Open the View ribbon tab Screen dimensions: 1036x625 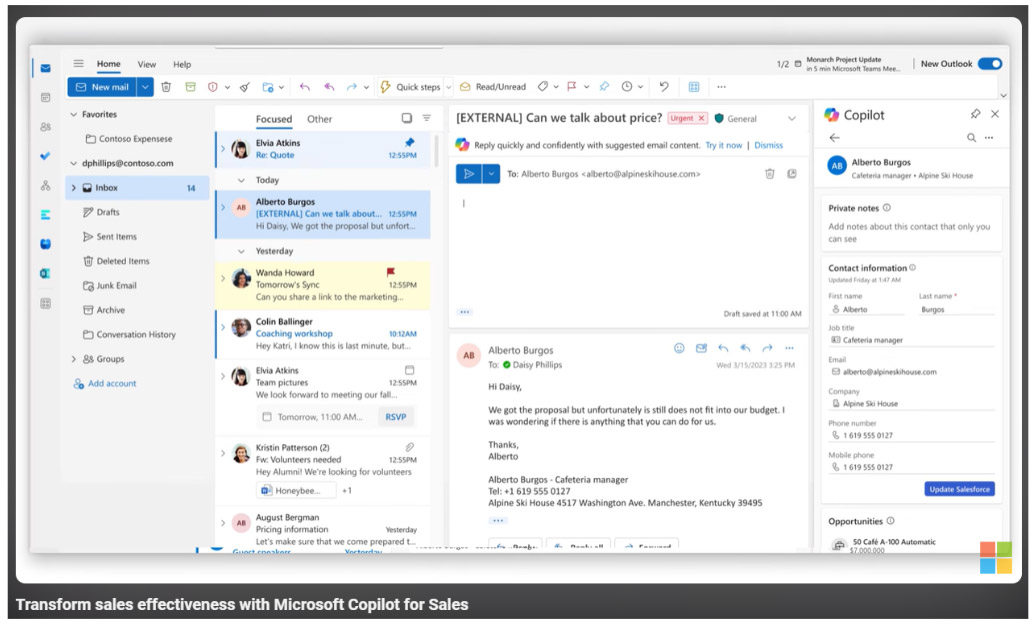tap(147, 64)
